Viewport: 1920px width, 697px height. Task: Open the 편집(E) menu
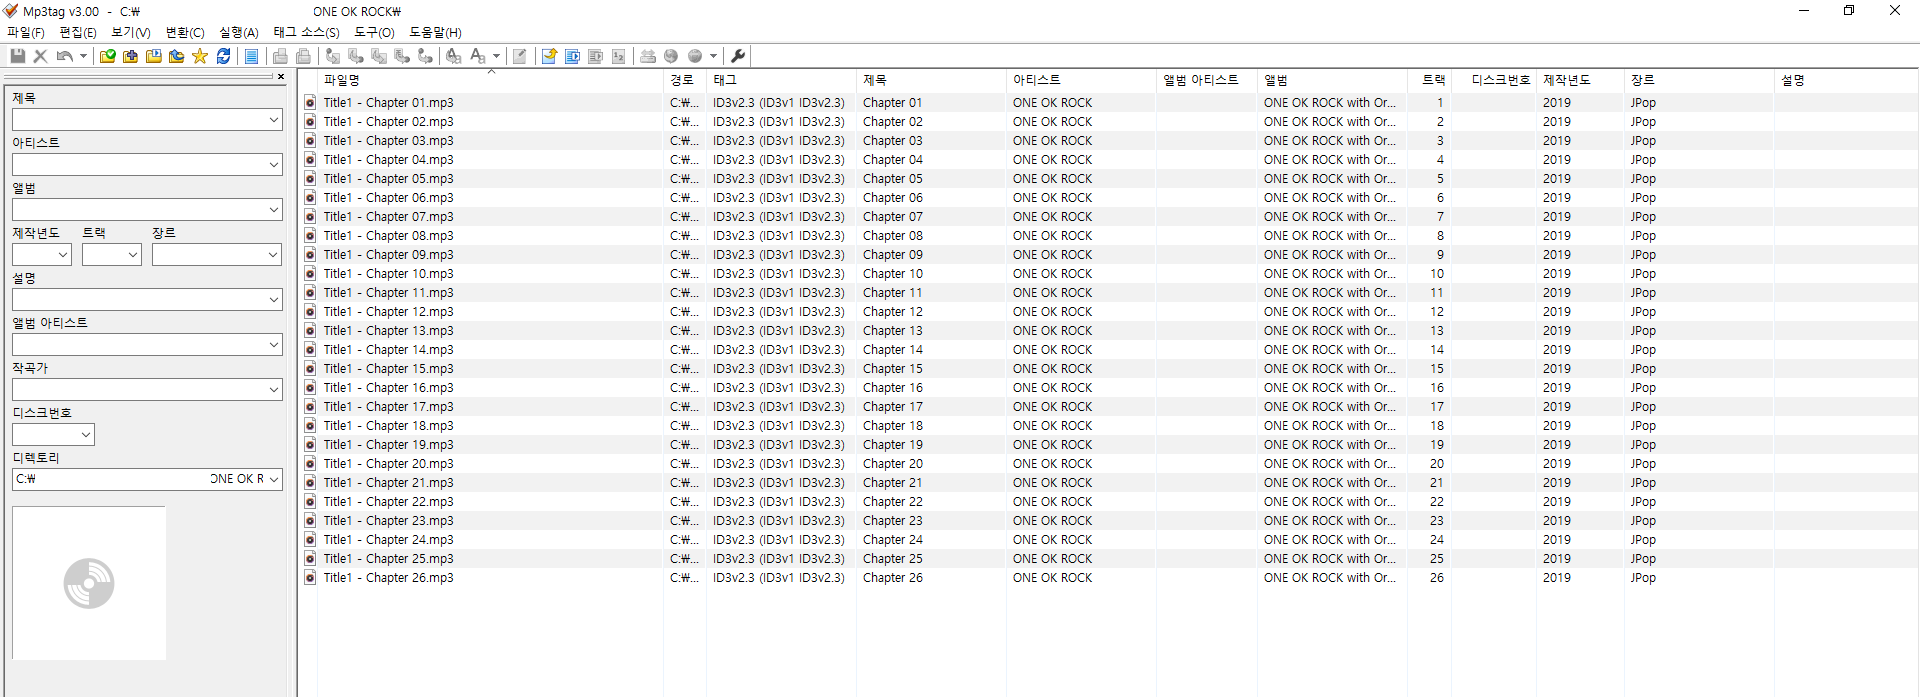coord(78,32)
